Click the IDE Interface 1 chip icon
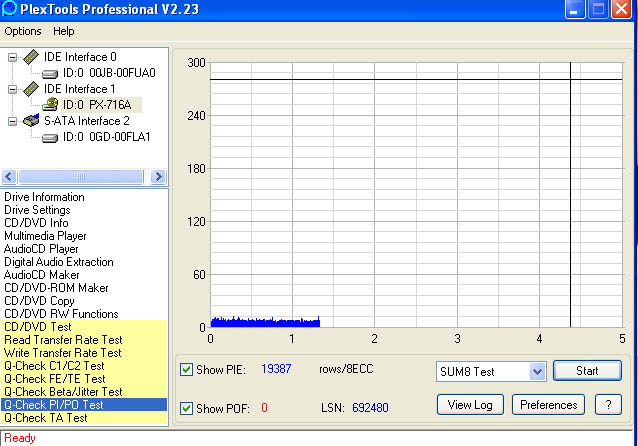The width and height of the screenshot is (638, 446). [31, 89]
